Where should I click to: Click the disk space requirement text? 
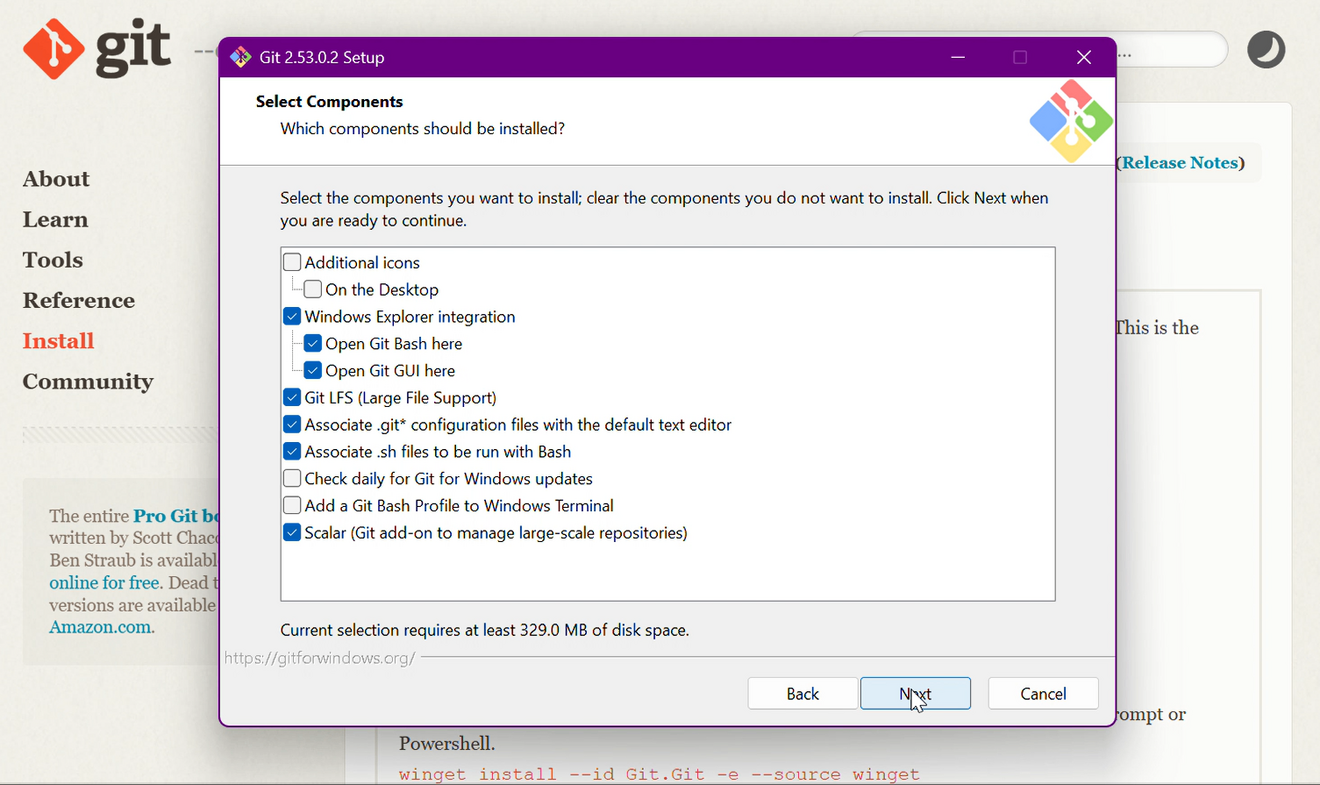[484, 630]
